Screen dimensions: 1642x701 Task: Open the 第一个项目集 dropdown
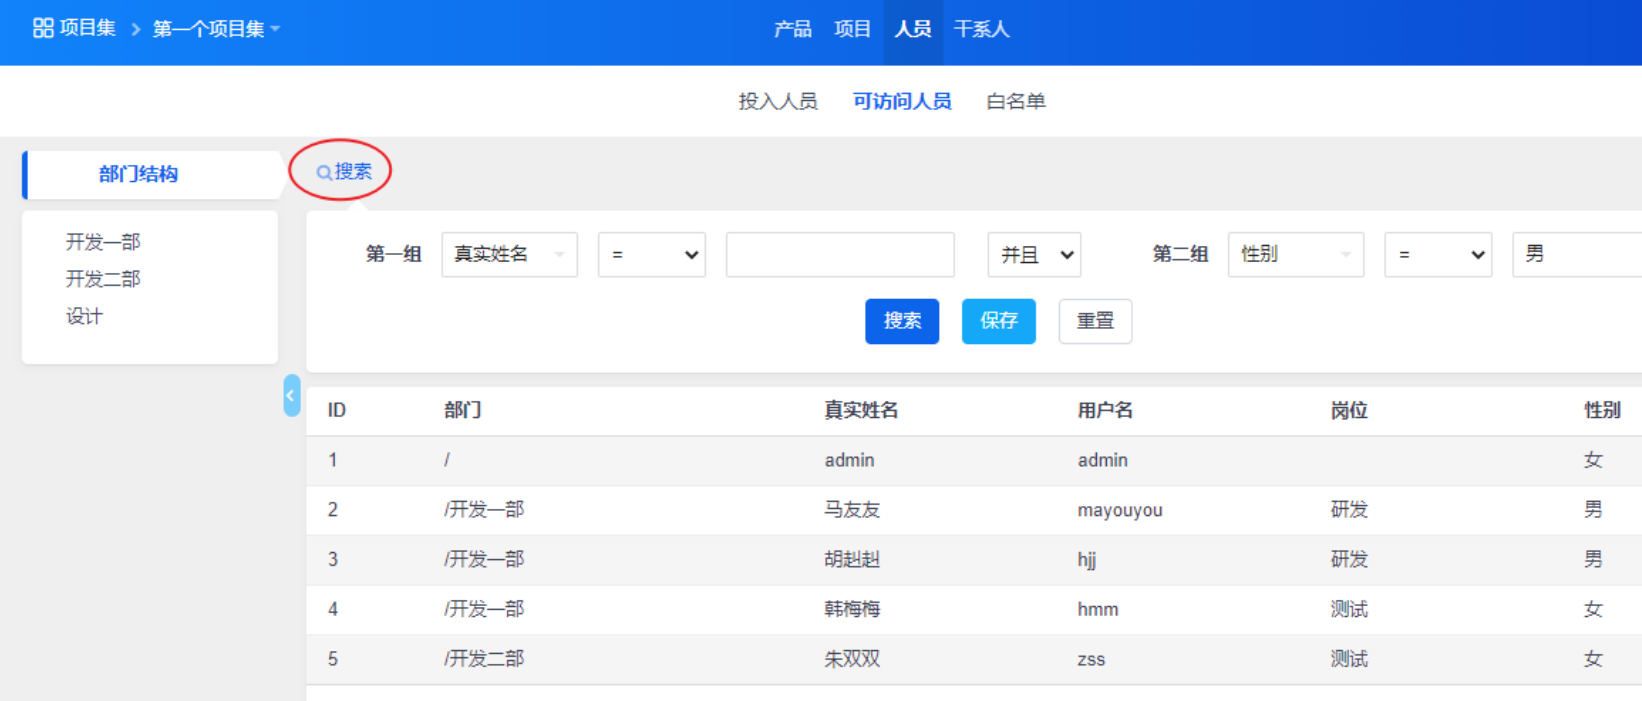pos(215,29)
